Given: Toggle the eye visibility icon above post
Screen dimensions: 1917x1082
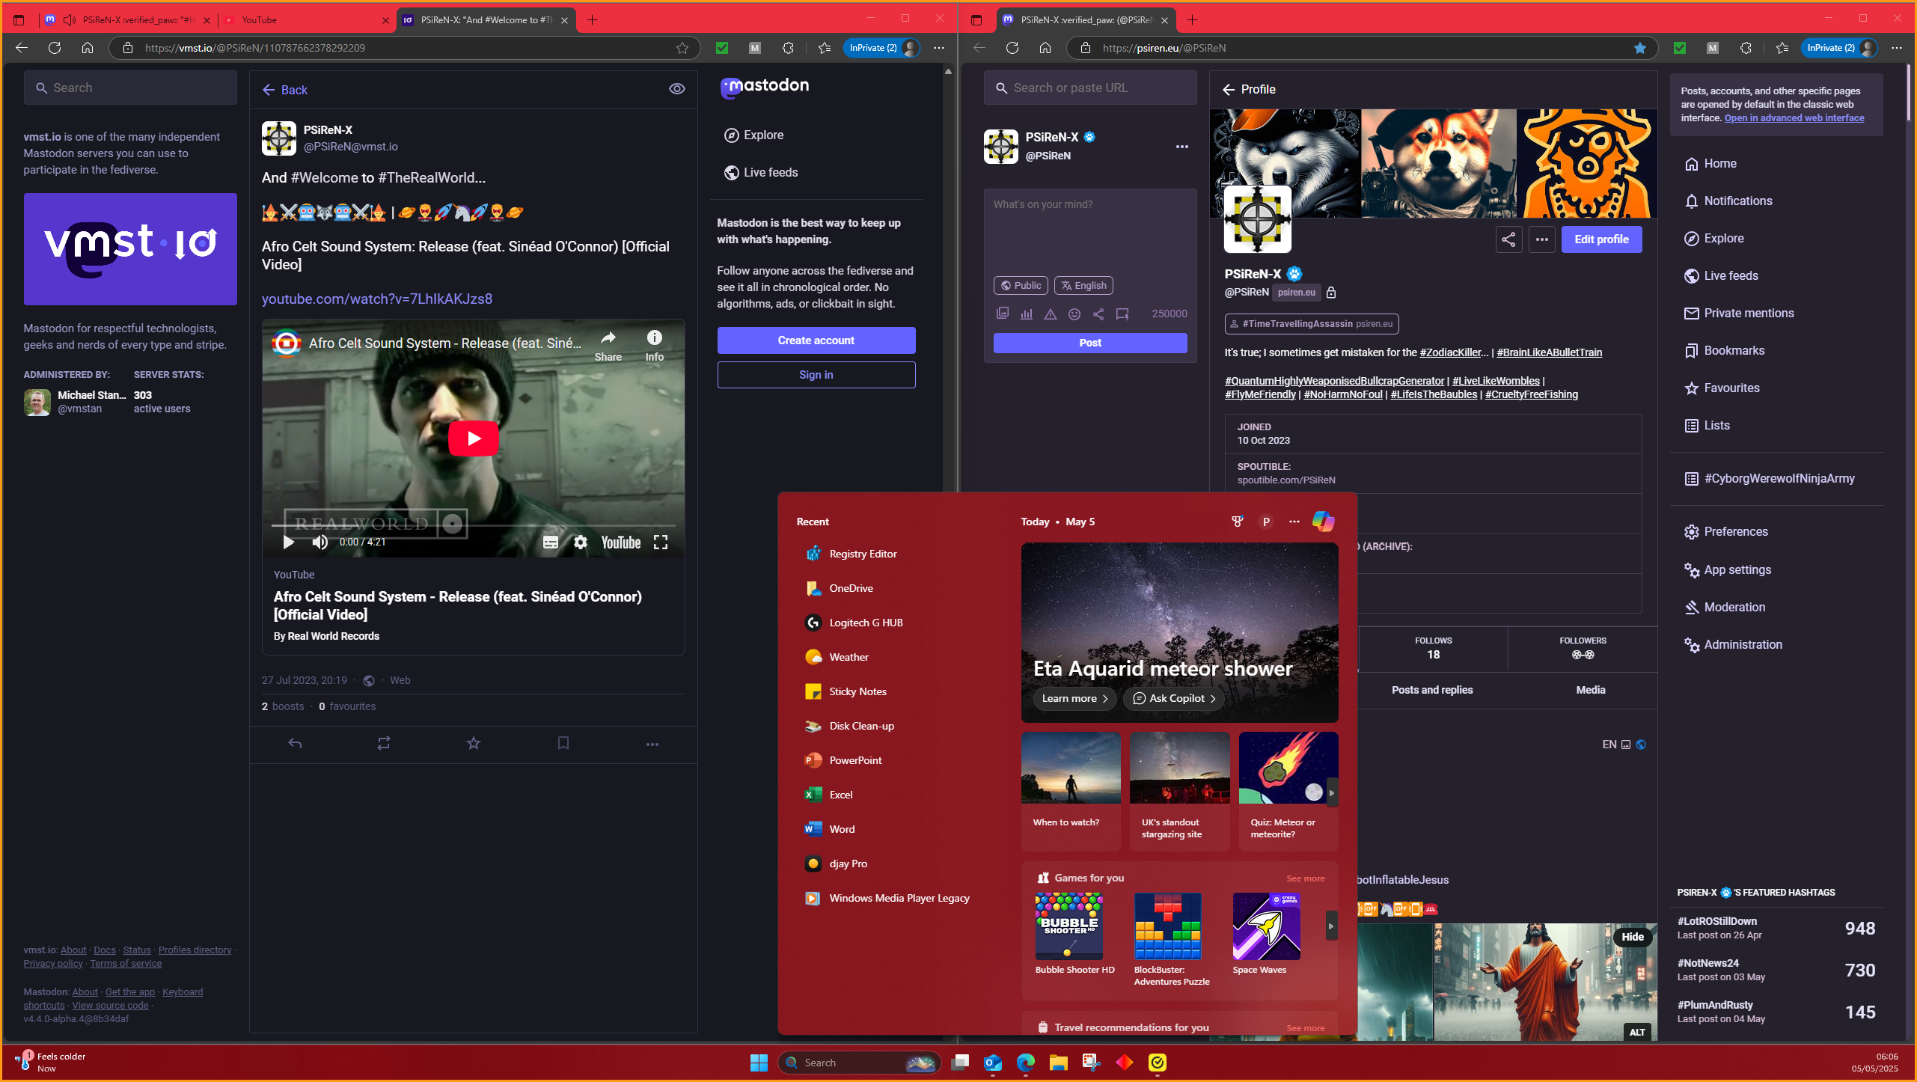Looking at the screenshot, I should (x=677, y=89).
